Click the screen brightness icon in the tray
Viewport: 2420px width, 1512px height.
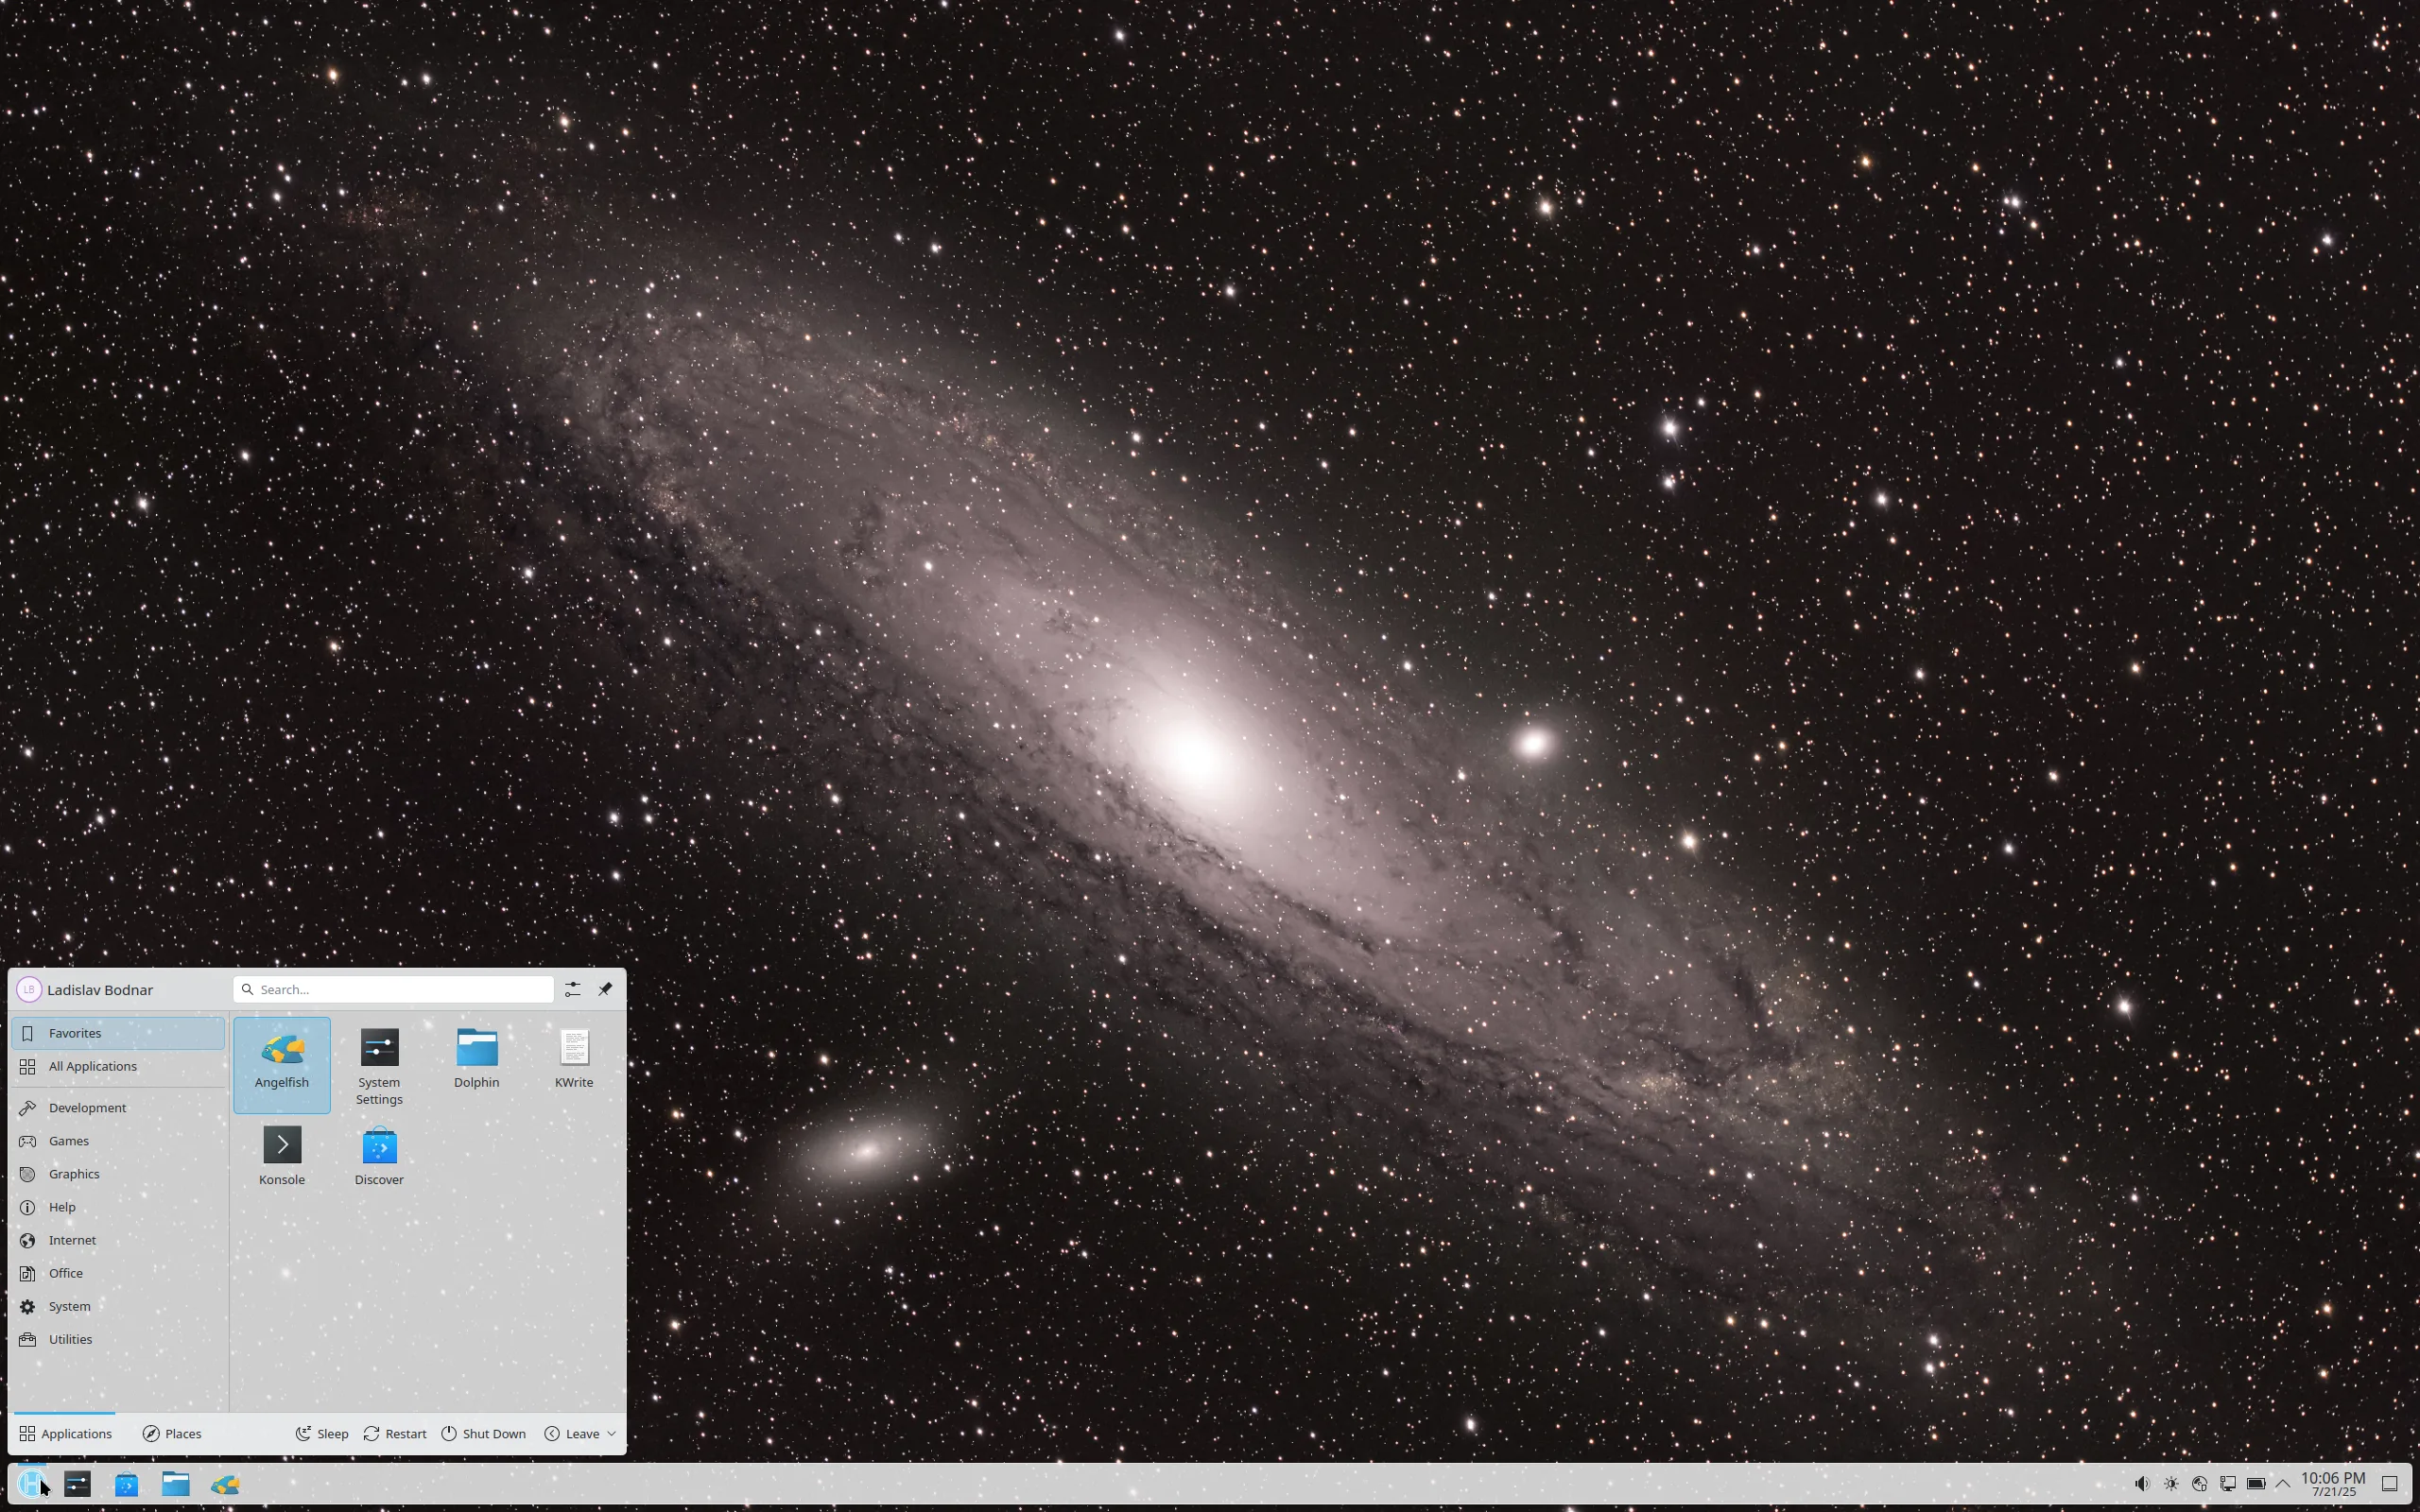2172,1484
